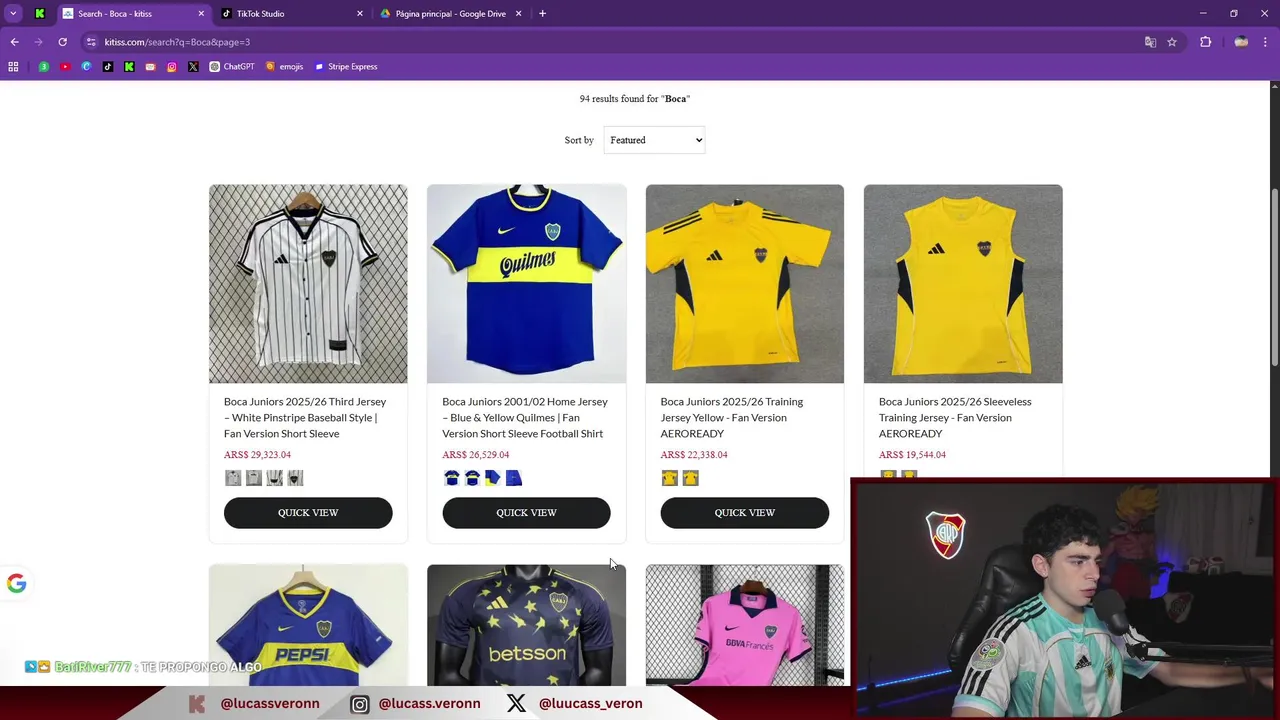Close the TikTok Studio tab

click(x=359, y=14)
